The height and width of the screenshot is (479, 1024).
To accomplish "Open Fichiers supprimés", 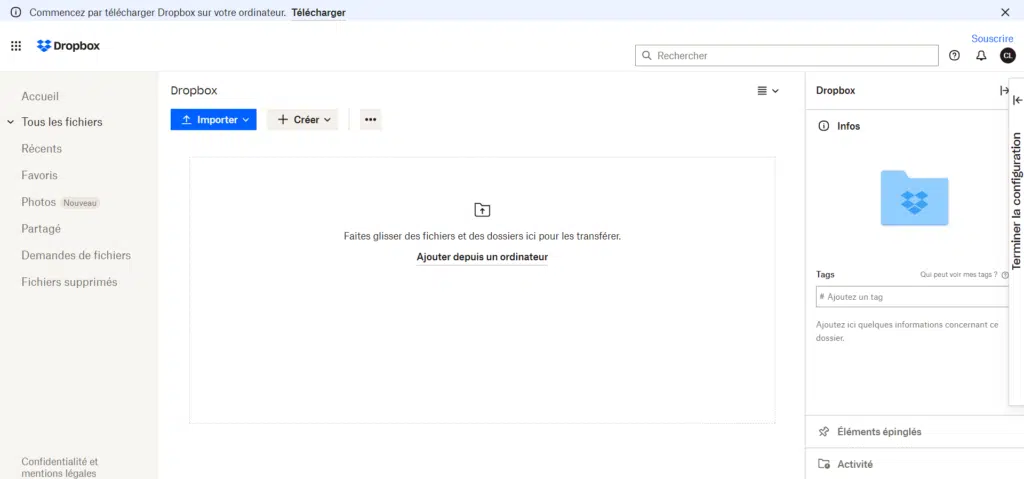I will (x=69, y=282).
